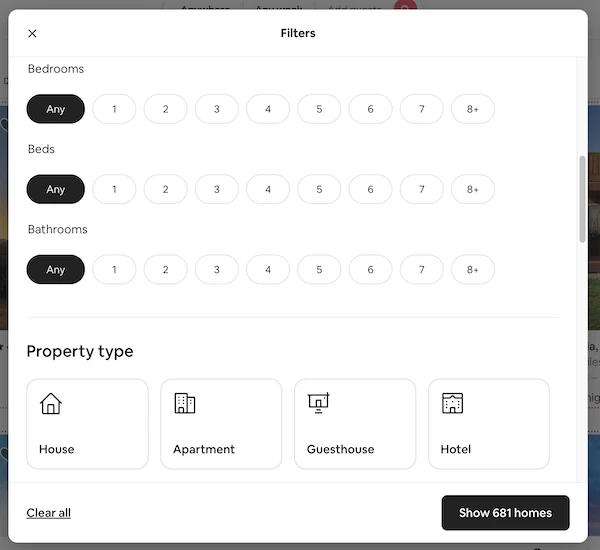The image size is (600, 550).
Task: Close the Filters dialog with X icon
Action: [x=33, y=33]
